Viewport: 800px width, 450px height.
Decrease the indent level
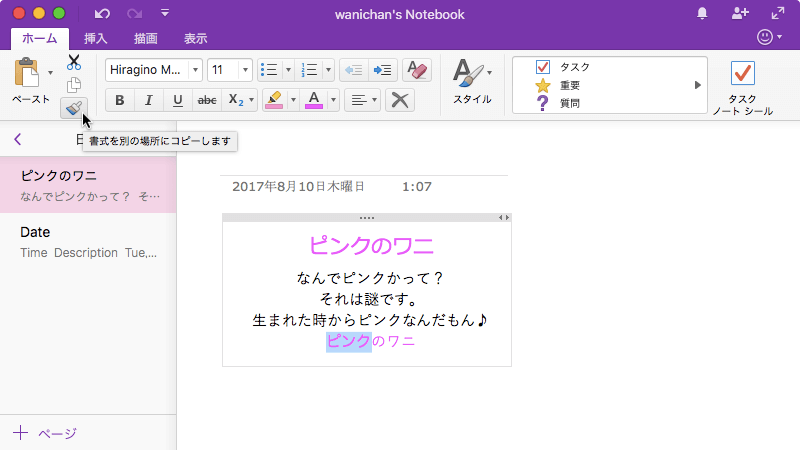(x=353, y=70)
